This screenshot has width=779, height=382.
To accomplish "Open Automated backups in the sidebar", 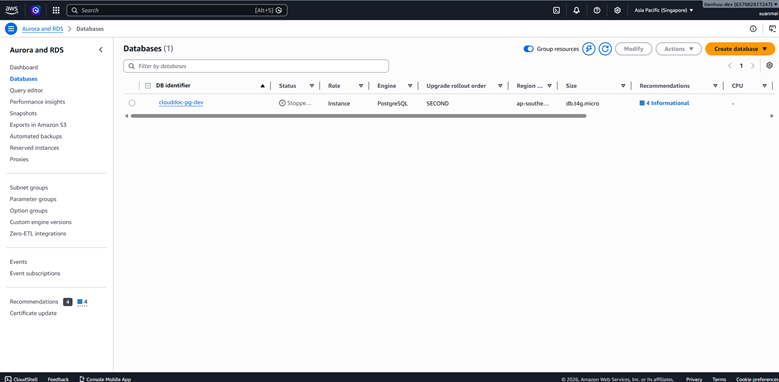I will click(36, 136).
